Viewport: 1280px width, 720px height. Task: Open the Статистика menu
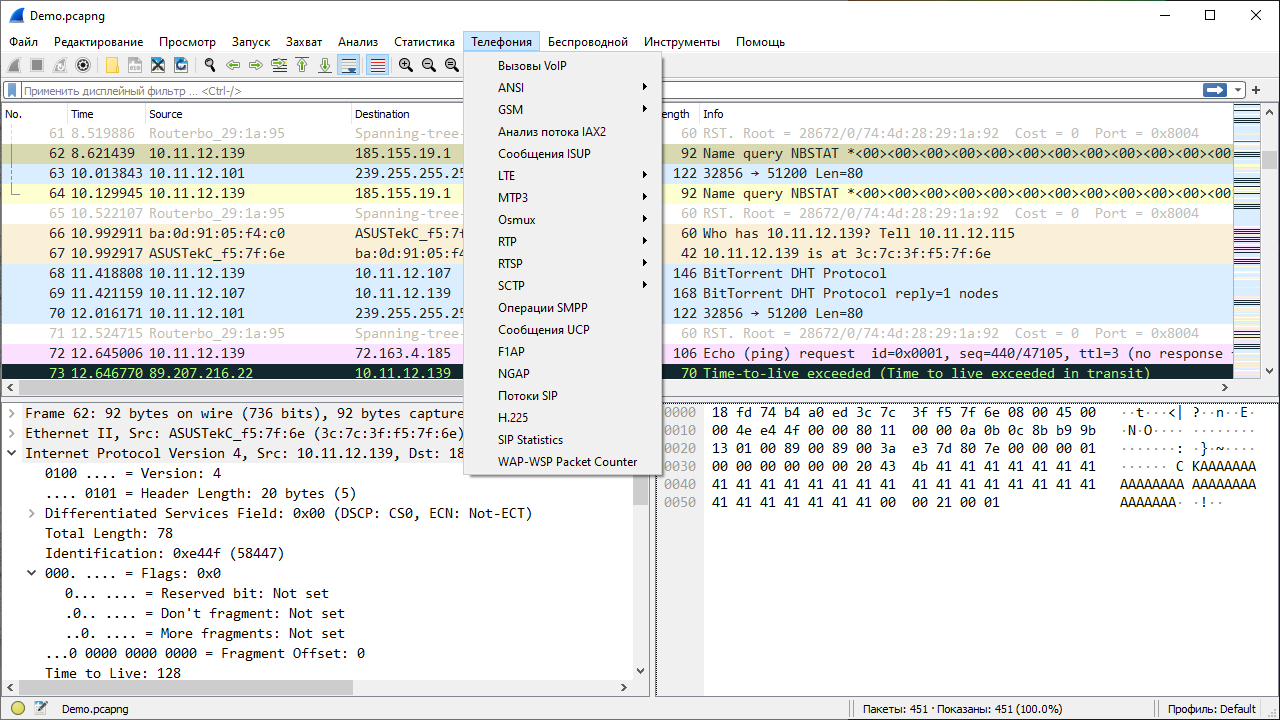(x=424, y=42)
